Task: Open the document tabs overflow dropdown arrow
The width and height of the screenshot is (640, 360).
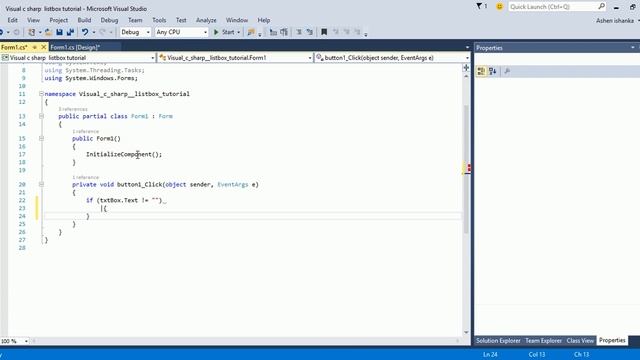Action: tap(467, 47)
